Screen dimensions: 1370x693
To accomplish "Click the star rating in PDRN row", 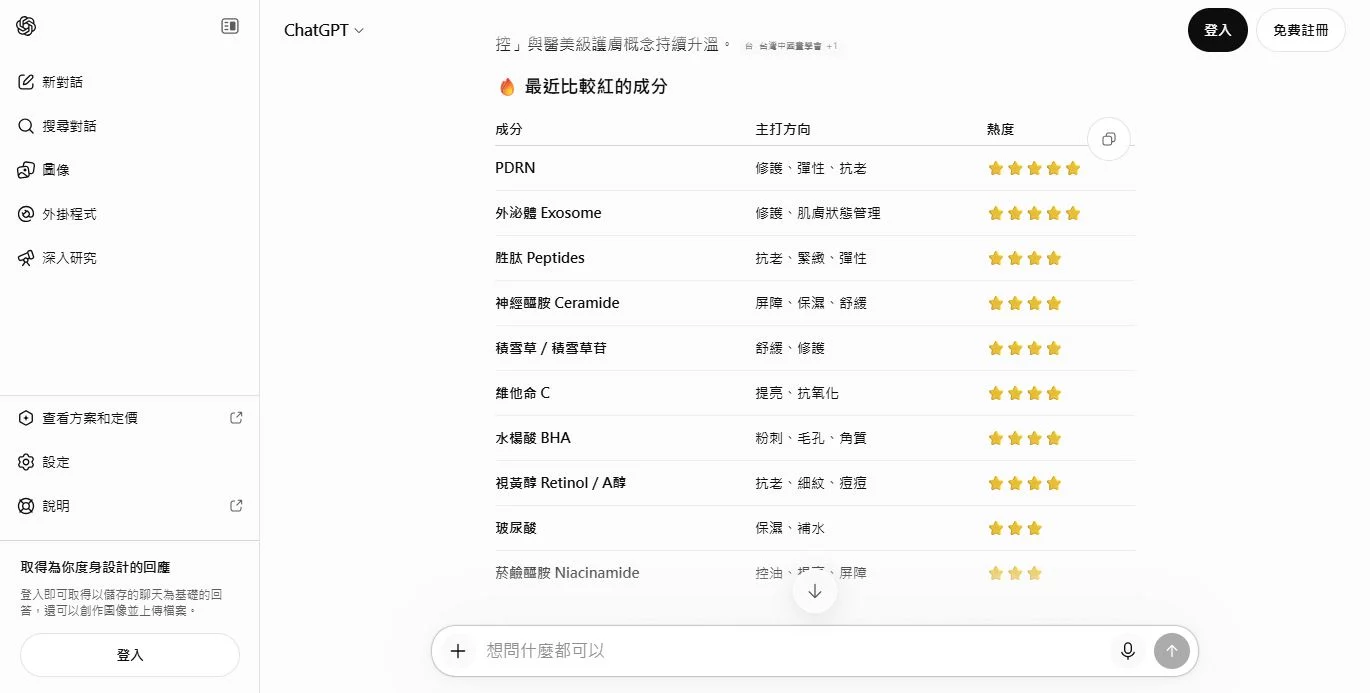I will (x=1034, y=168).
